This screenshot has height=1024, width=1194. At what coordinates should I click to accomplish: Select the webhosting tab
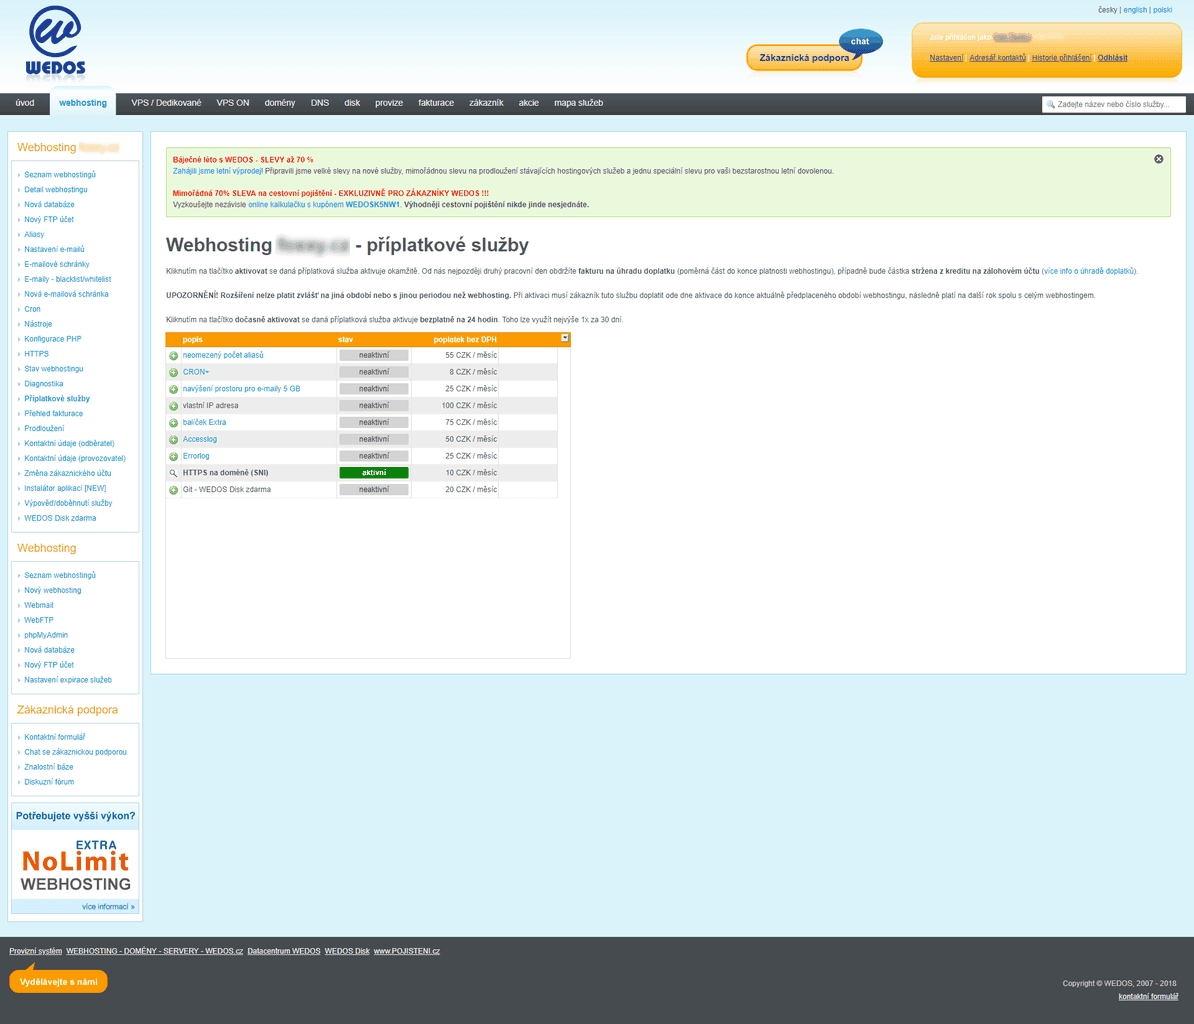(x=83, y=103)
